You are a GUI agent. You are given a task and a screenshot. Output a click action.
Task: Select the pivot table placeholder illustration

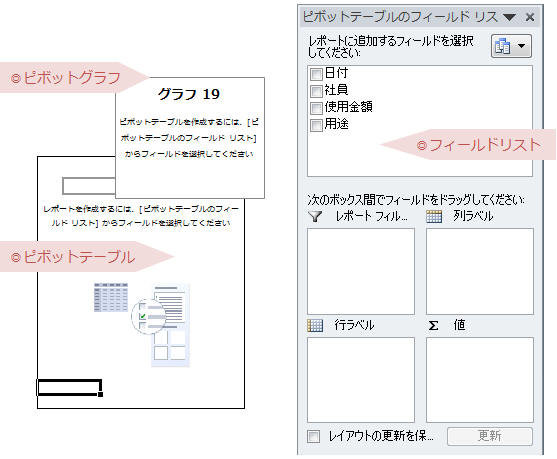coord(141,324)
